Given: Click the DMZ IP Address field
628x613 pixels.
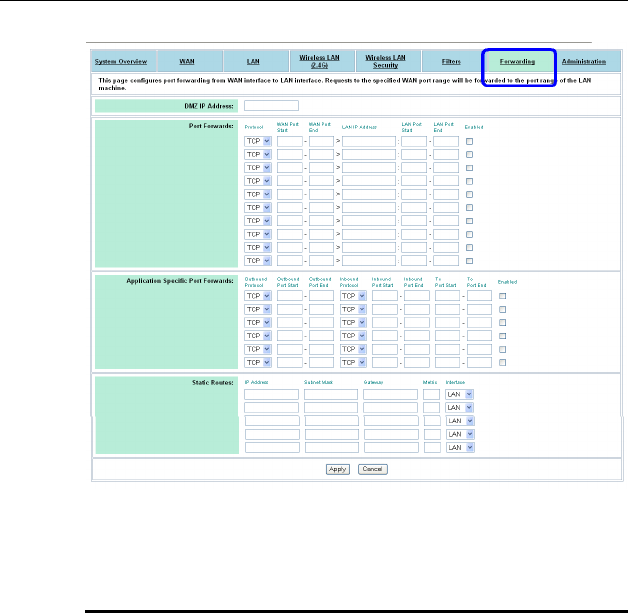Looking at the screenshot, I should tap(271, 105).
